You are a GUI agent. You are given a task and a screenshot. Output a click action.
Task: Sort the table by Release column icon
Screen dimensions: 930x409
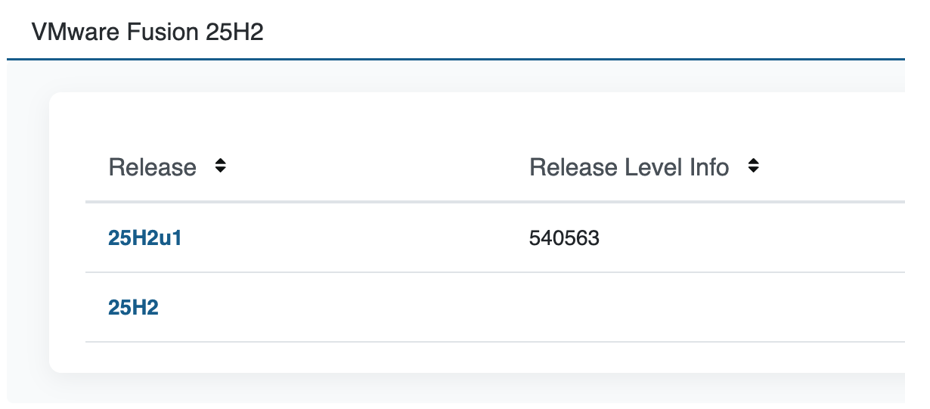(220, 167)
